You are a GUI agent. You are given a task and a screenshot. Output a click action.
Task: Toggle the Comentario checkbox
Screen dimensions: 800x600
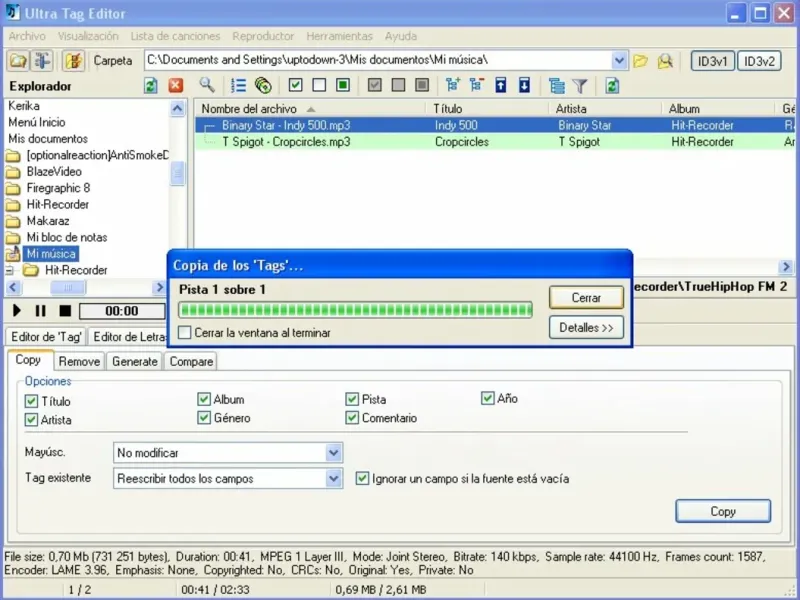coord(352,418)
